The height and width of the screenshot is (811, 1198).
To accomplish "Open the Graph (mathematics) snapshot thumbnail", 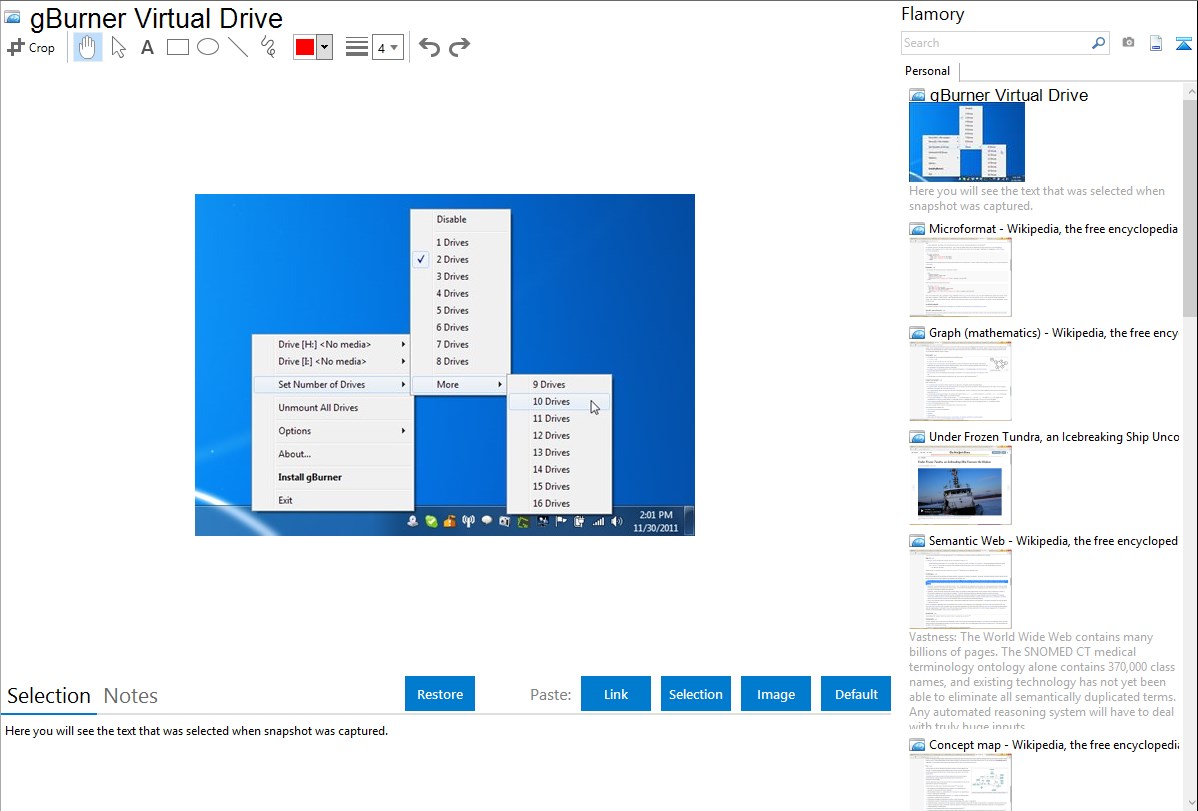I will tap(960, 381).
